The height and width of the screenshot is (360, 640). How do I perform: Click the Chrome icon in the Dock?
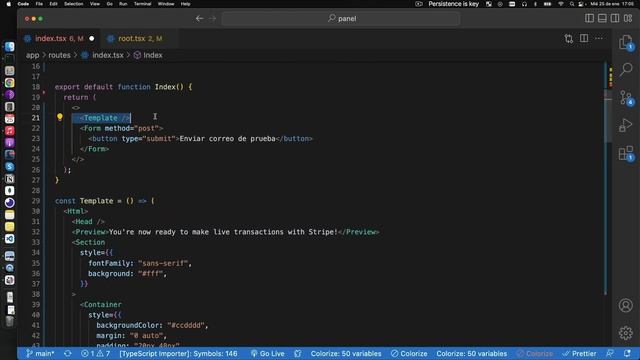(x=9, y=83)
